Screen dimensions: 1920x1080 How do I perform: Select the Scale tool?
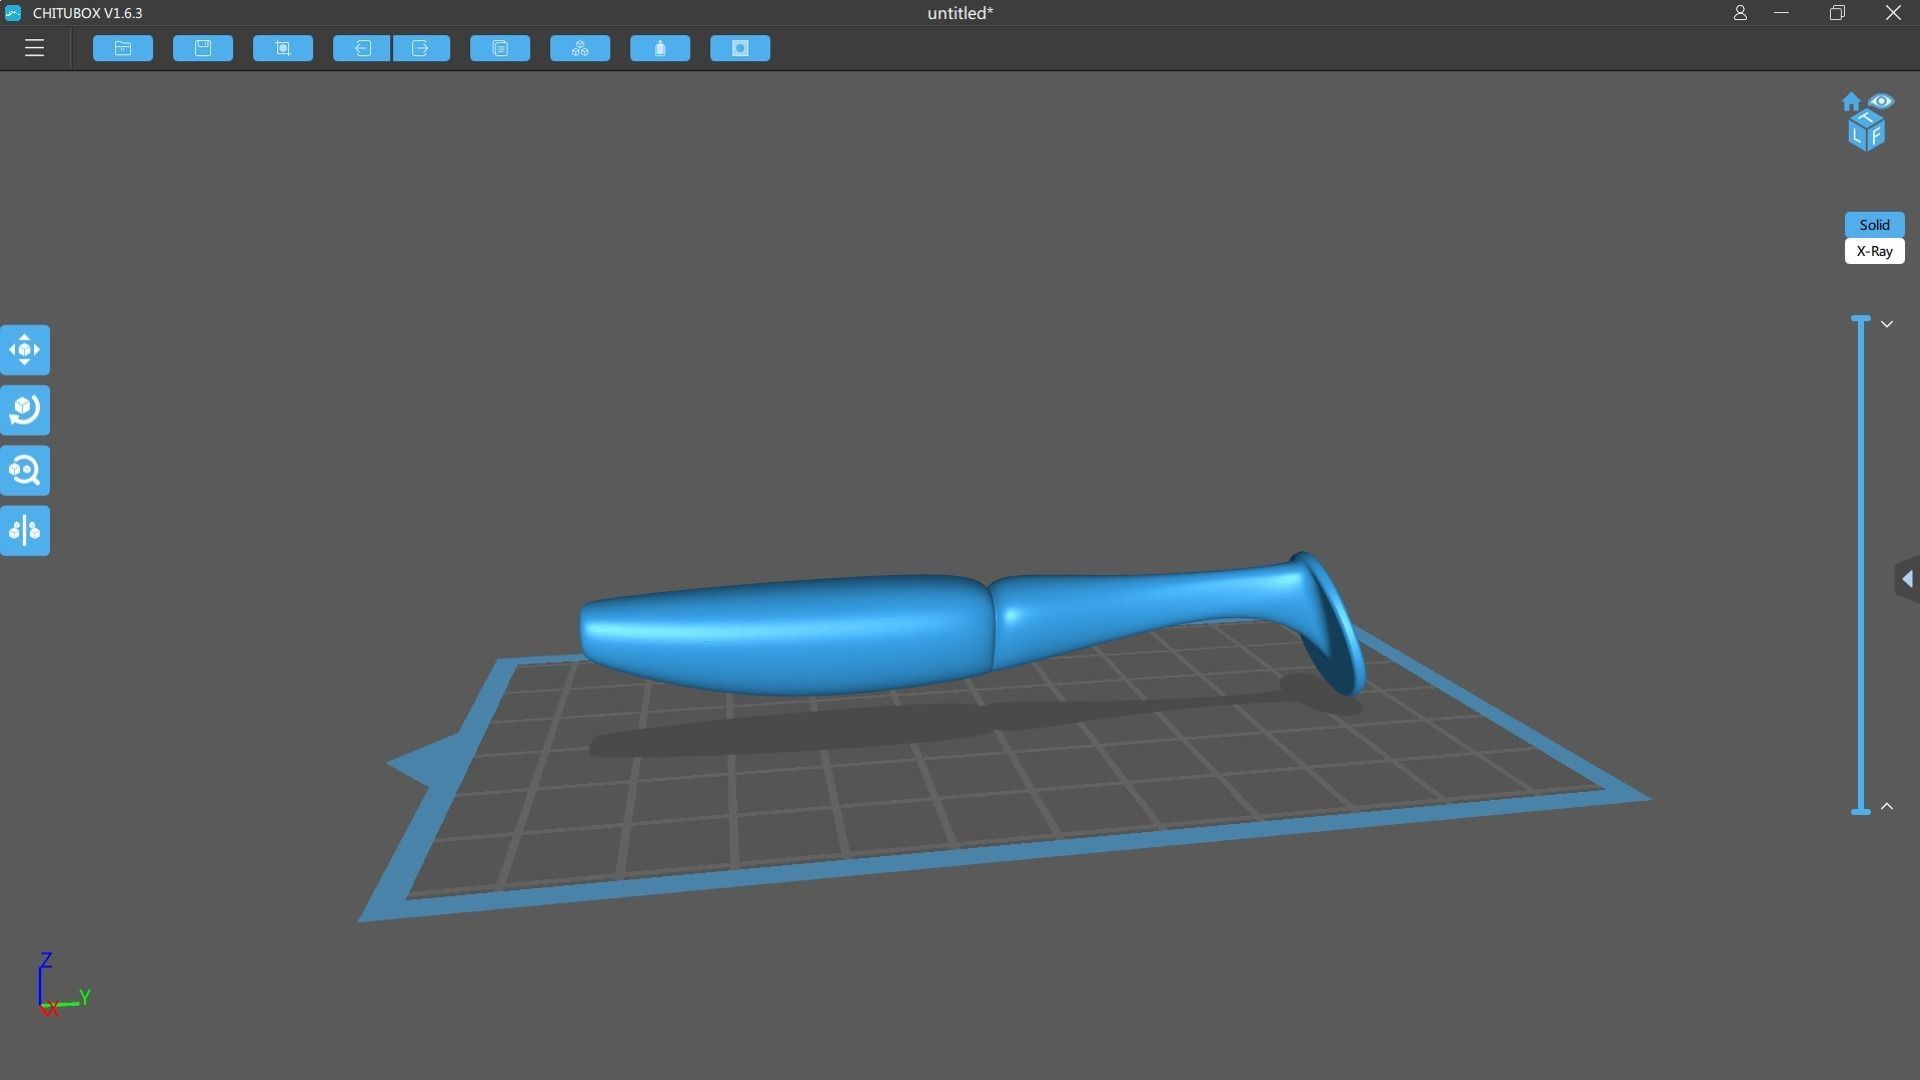(x=25, y=470)
